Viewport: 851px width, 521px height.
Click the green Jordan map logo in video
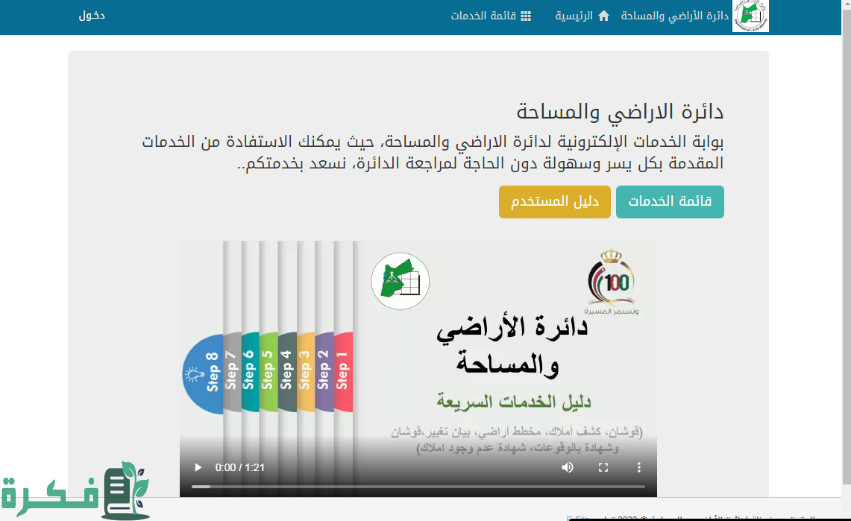(x=400, y=281)
